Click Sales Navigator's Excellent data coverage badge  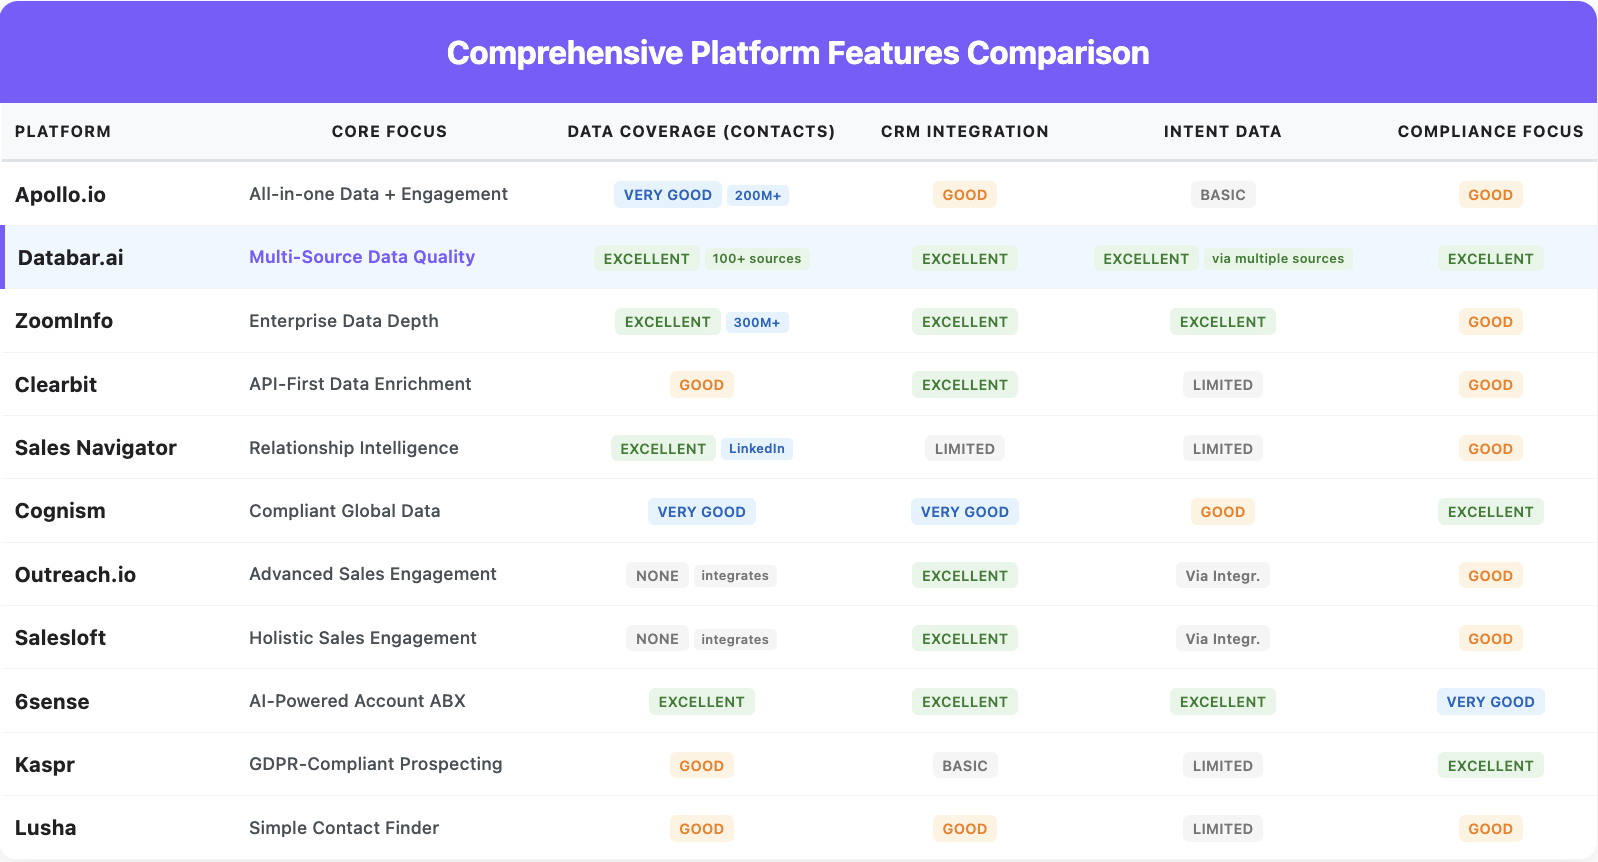(x=663, y=449)
